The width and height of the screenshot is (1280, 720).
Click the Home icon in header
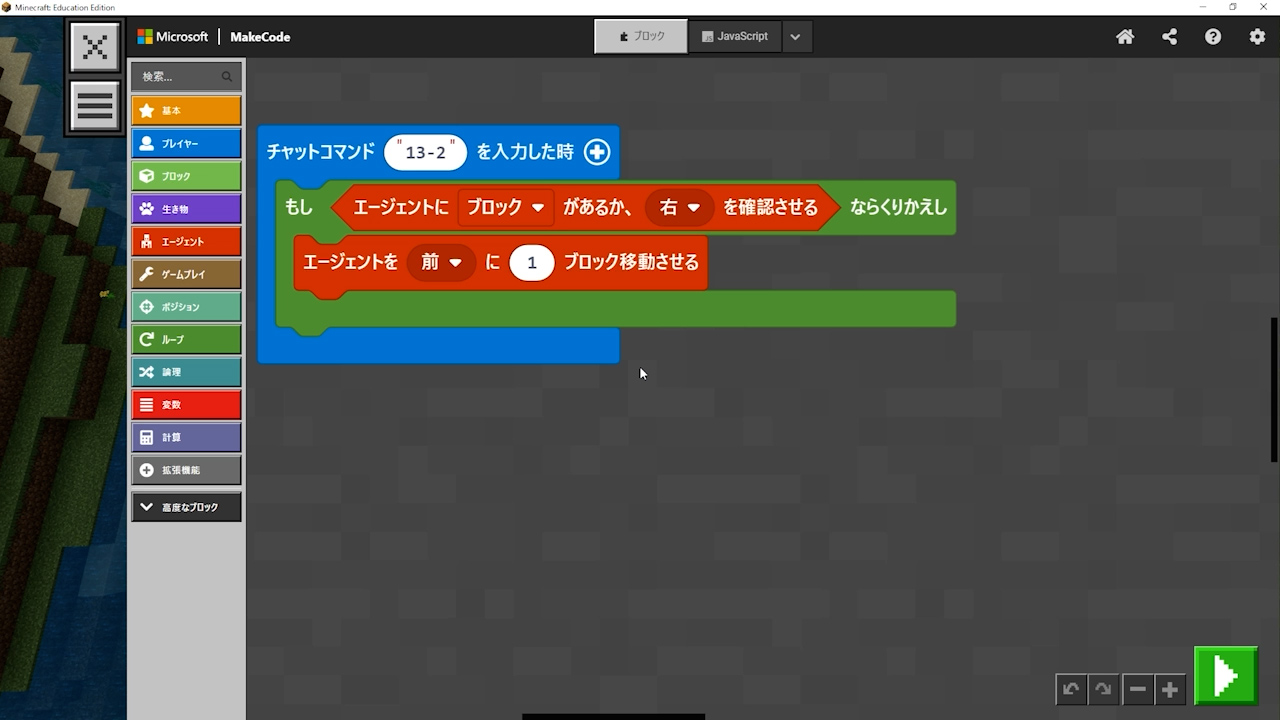(1125, 37)
